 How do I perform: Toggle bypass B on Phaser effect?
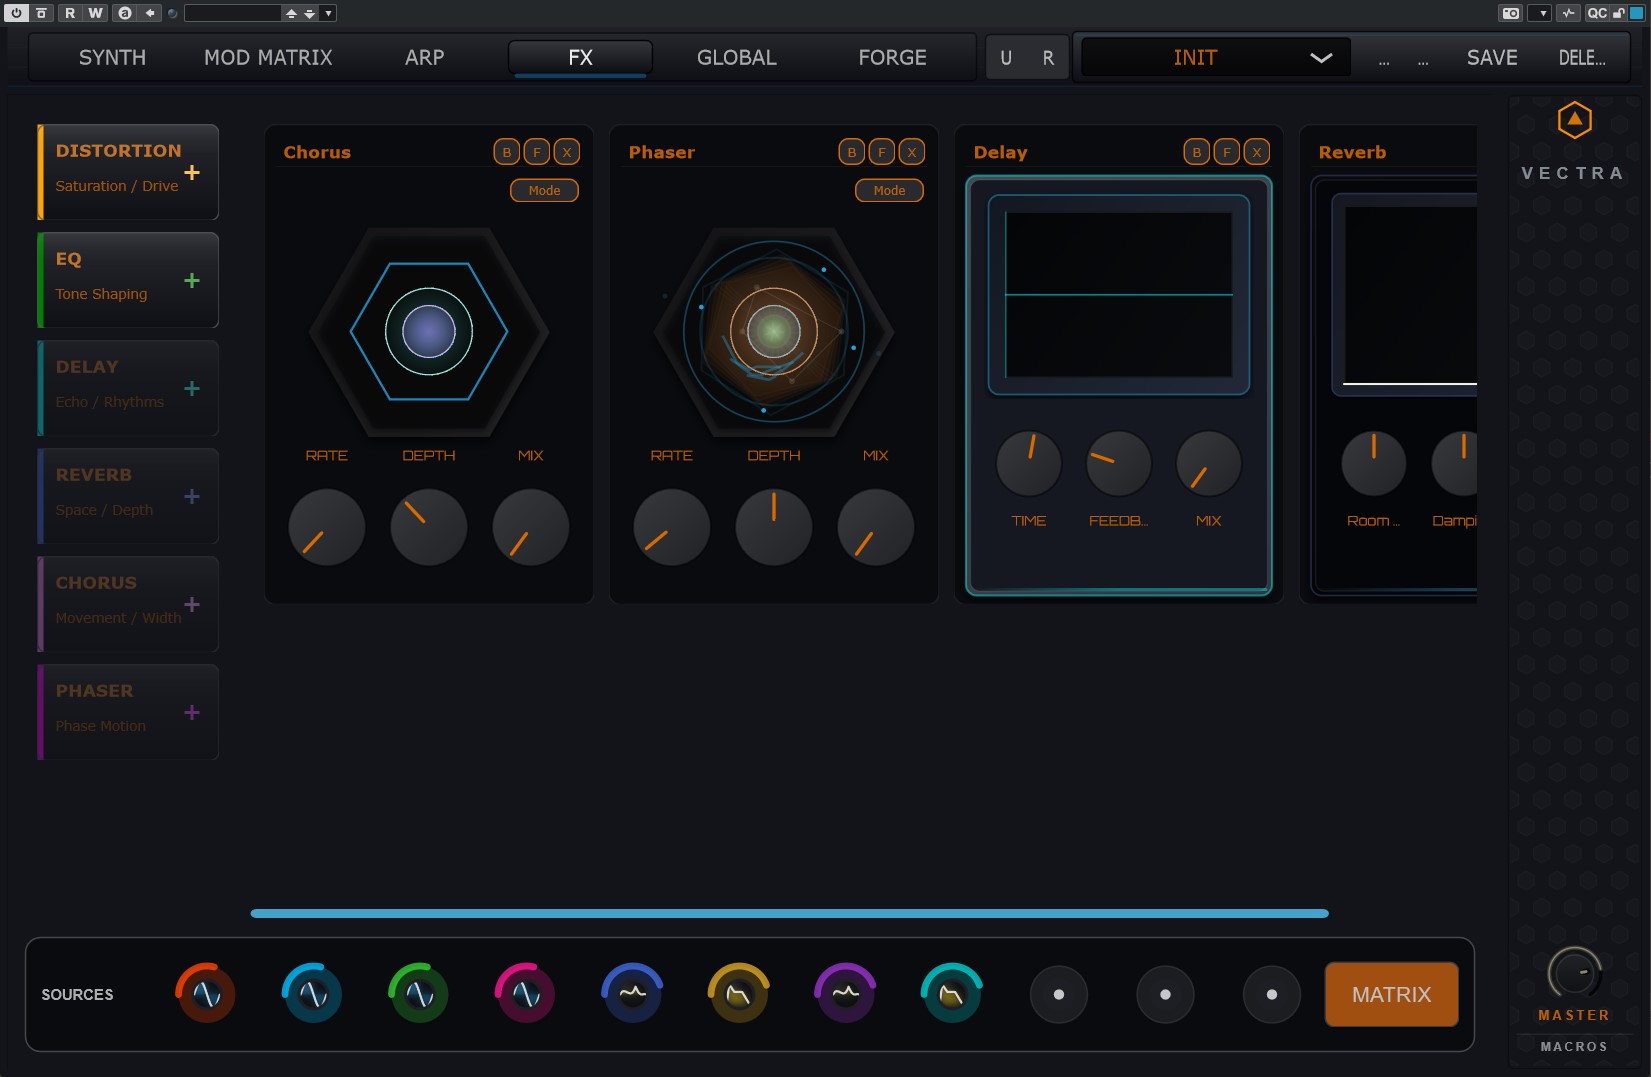click(x=852, y=152)
